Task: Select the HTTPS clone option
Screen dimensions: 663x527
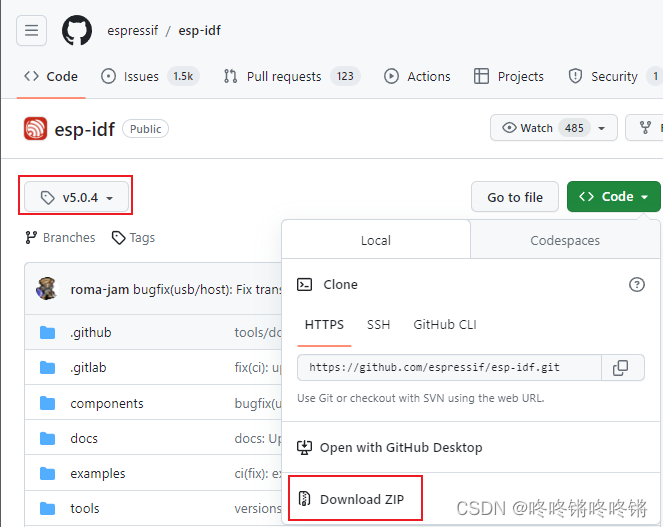Action: 324,324
